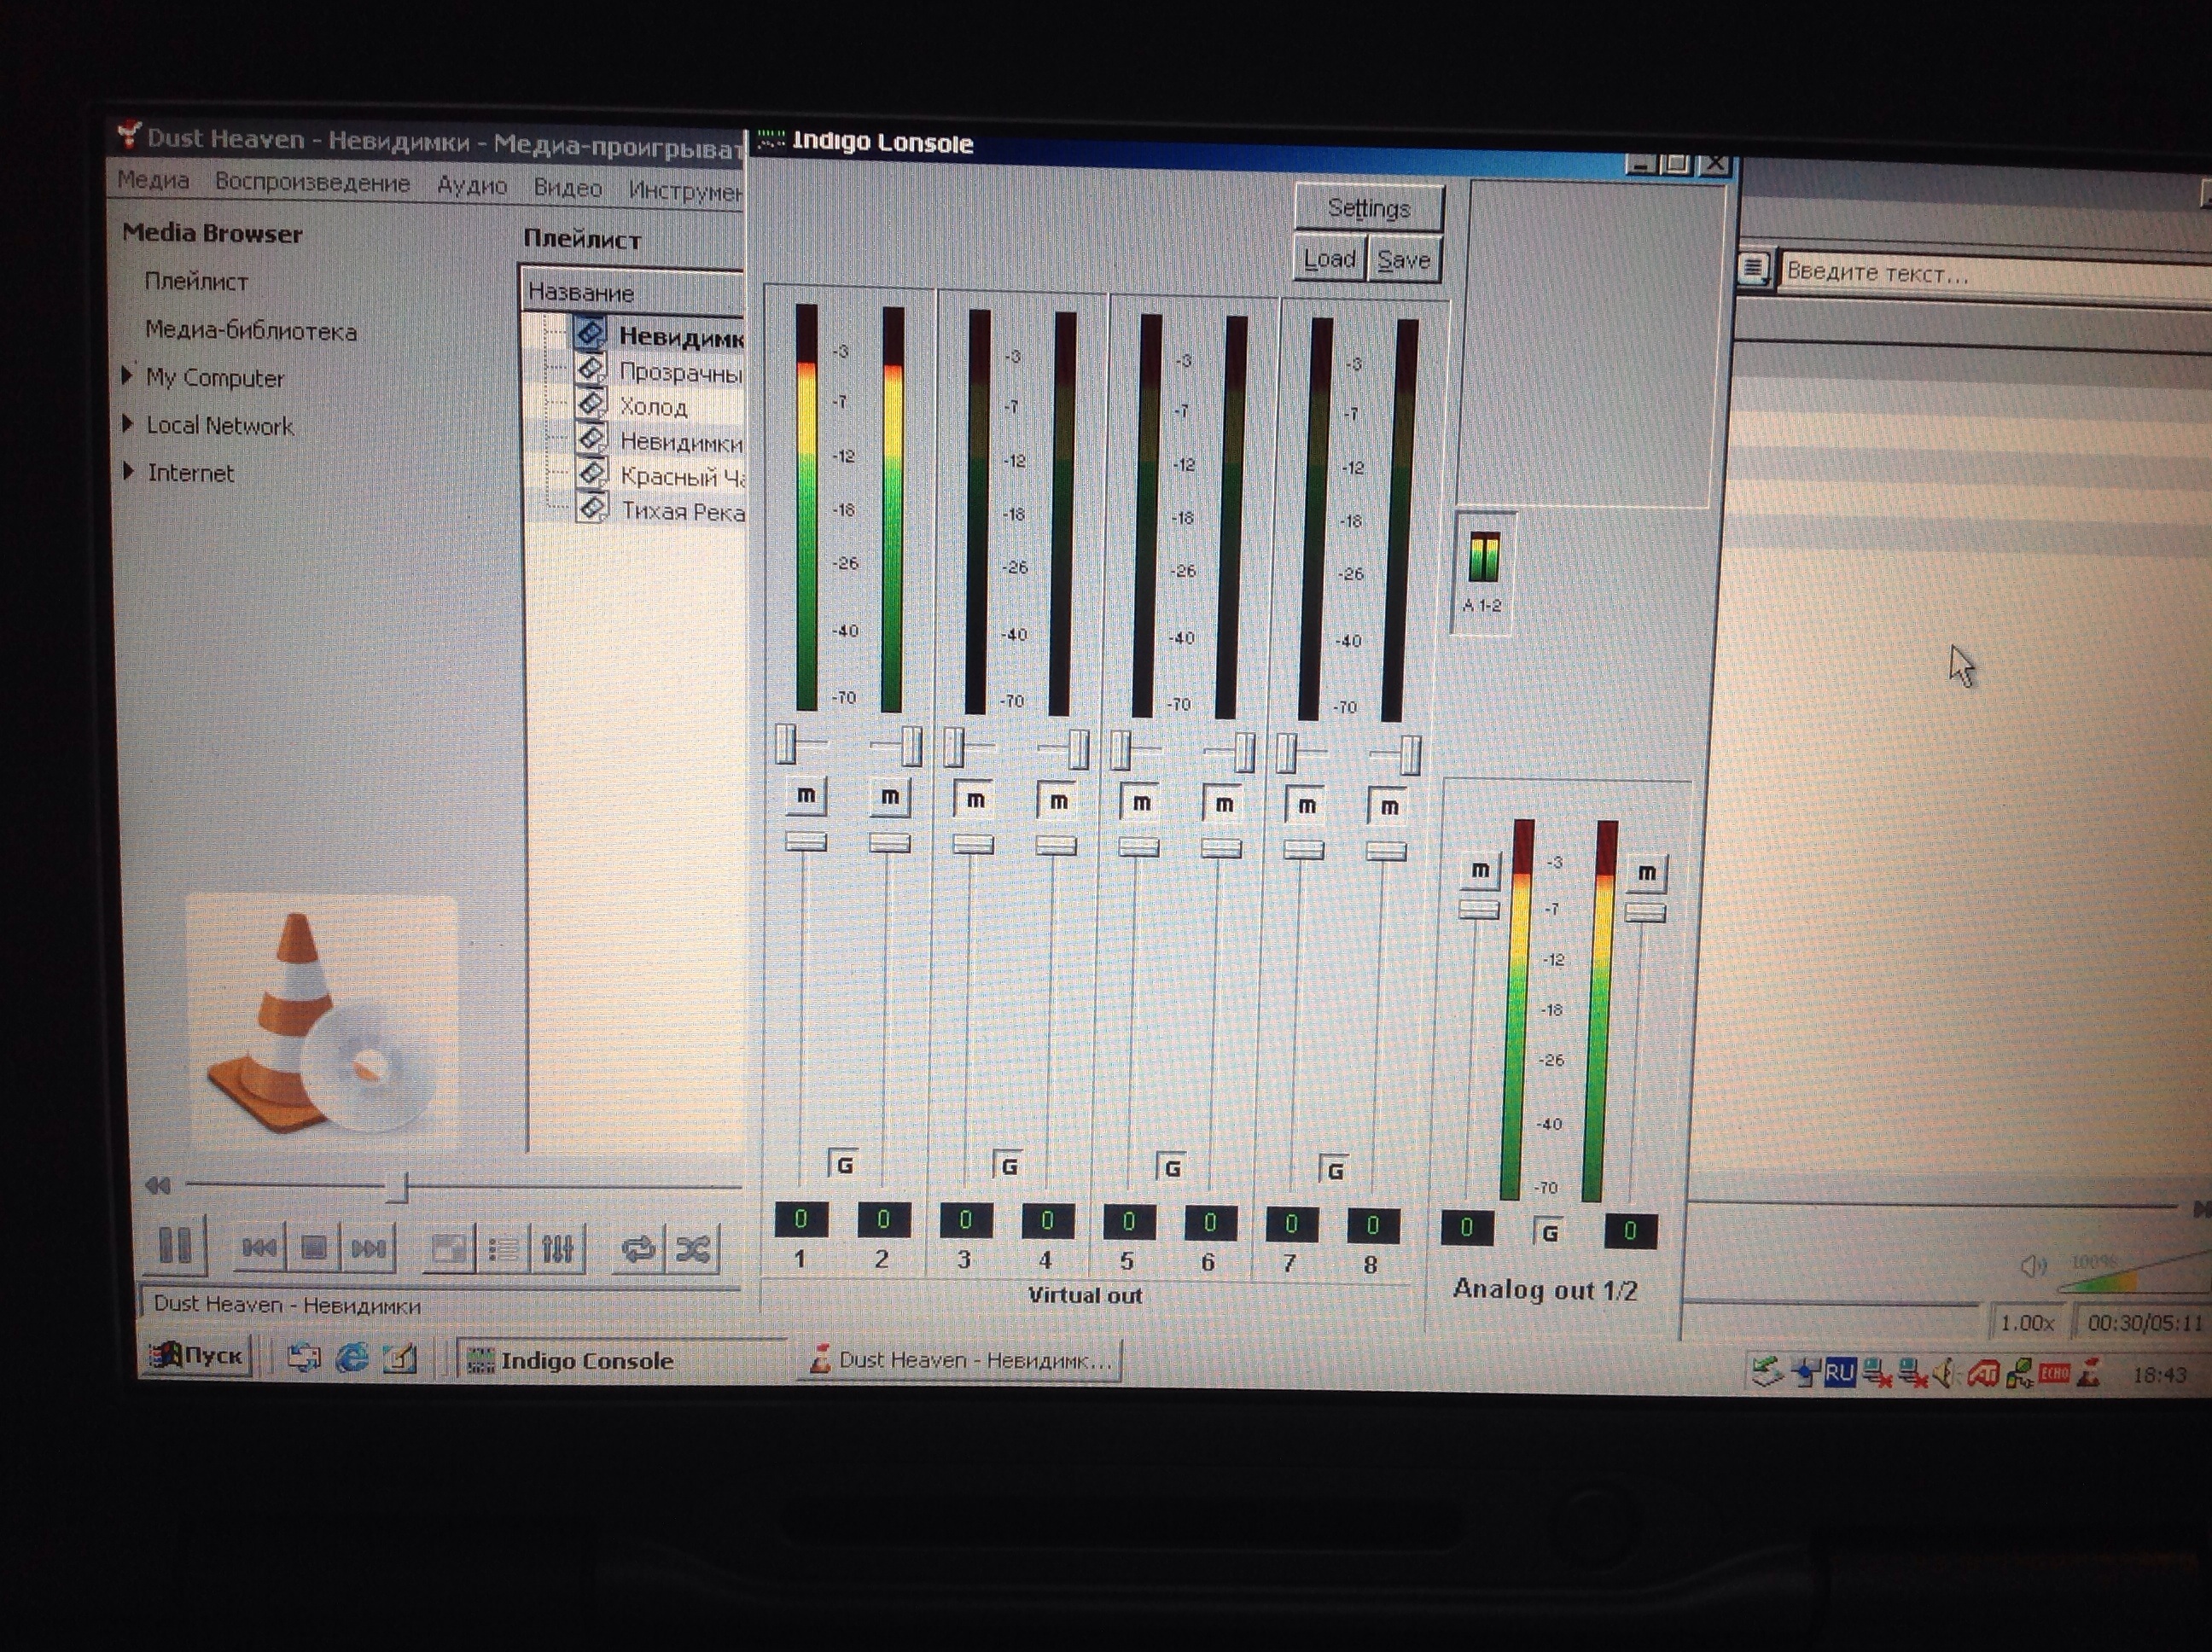Click the Stop playback button

point(313,1247)
